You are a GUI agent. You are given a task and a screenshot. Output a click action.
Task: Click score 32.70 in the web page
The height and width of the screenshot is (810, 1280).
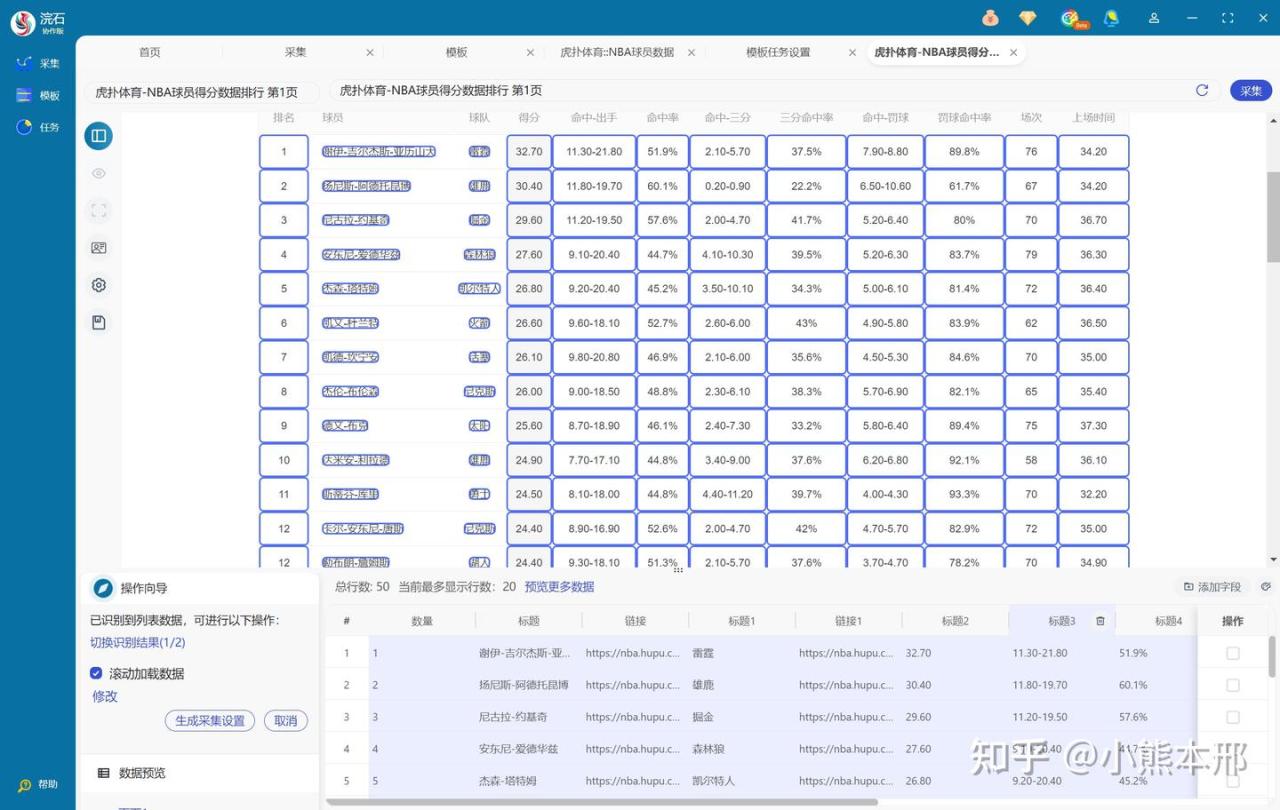pyautogui.click(x=529, y=152)
